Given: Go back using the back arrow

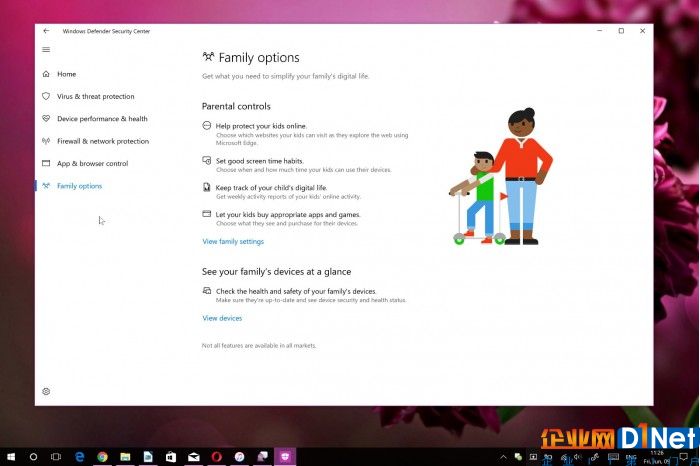Looking at the screenshot, I should (46, 31).
